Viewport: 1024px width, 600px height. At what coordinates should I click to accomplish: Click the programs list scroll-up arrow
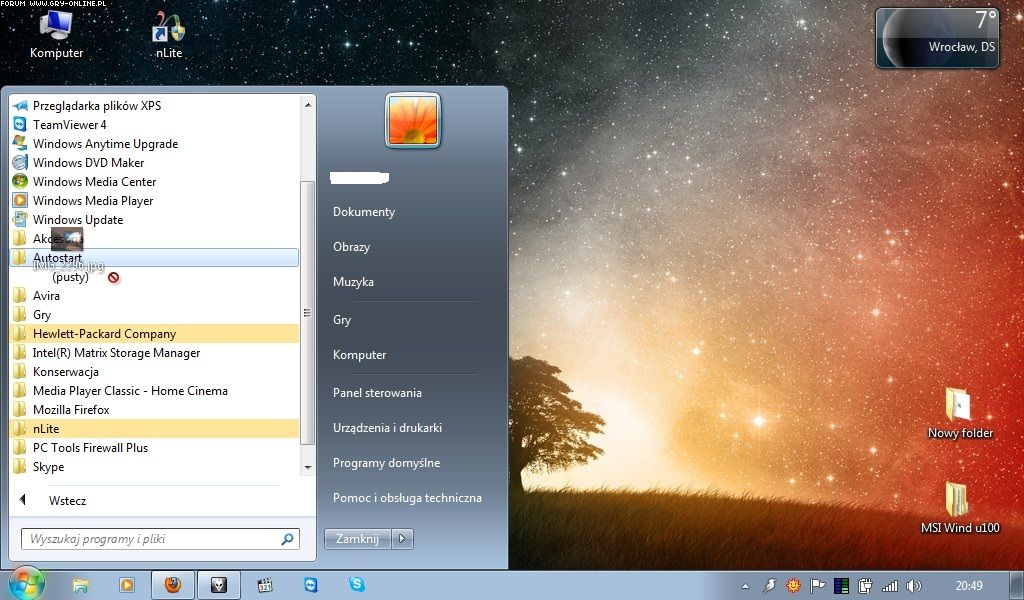tap(308, 104)
